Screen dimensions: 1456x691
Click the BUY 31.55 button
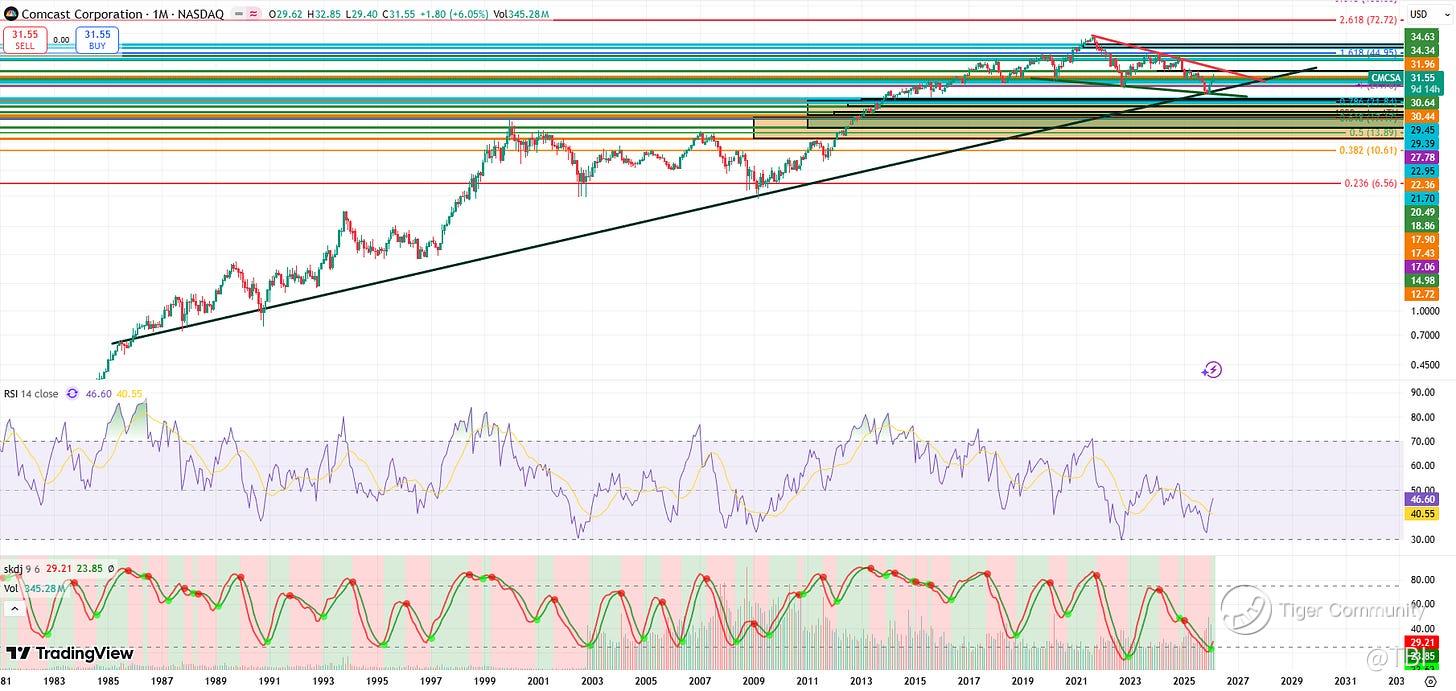click(x=97, y=40)
